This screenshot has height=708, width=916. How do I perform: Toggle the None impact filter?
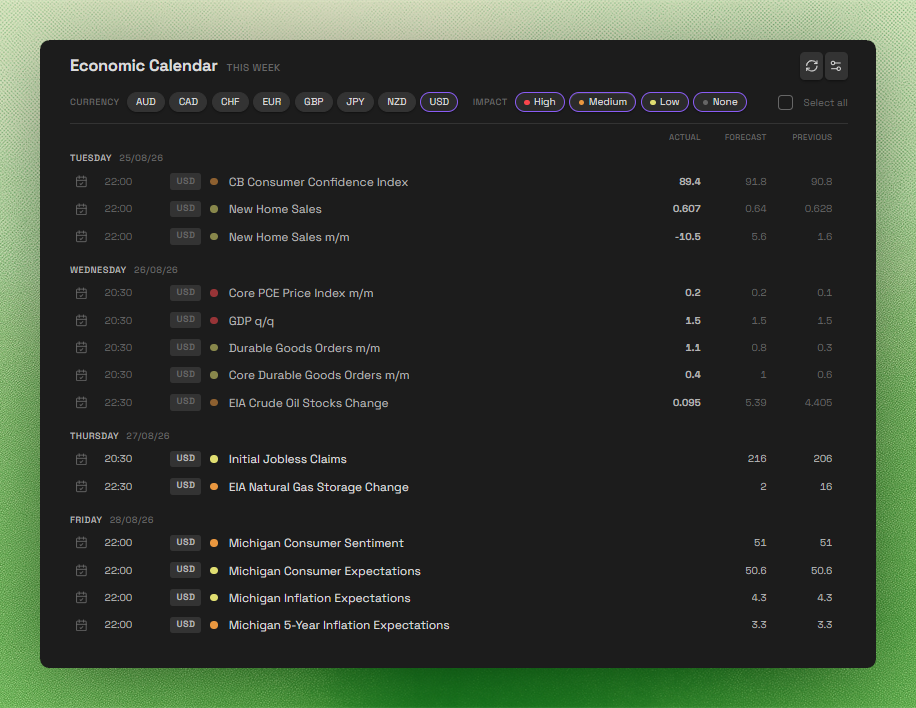[720, 102]
